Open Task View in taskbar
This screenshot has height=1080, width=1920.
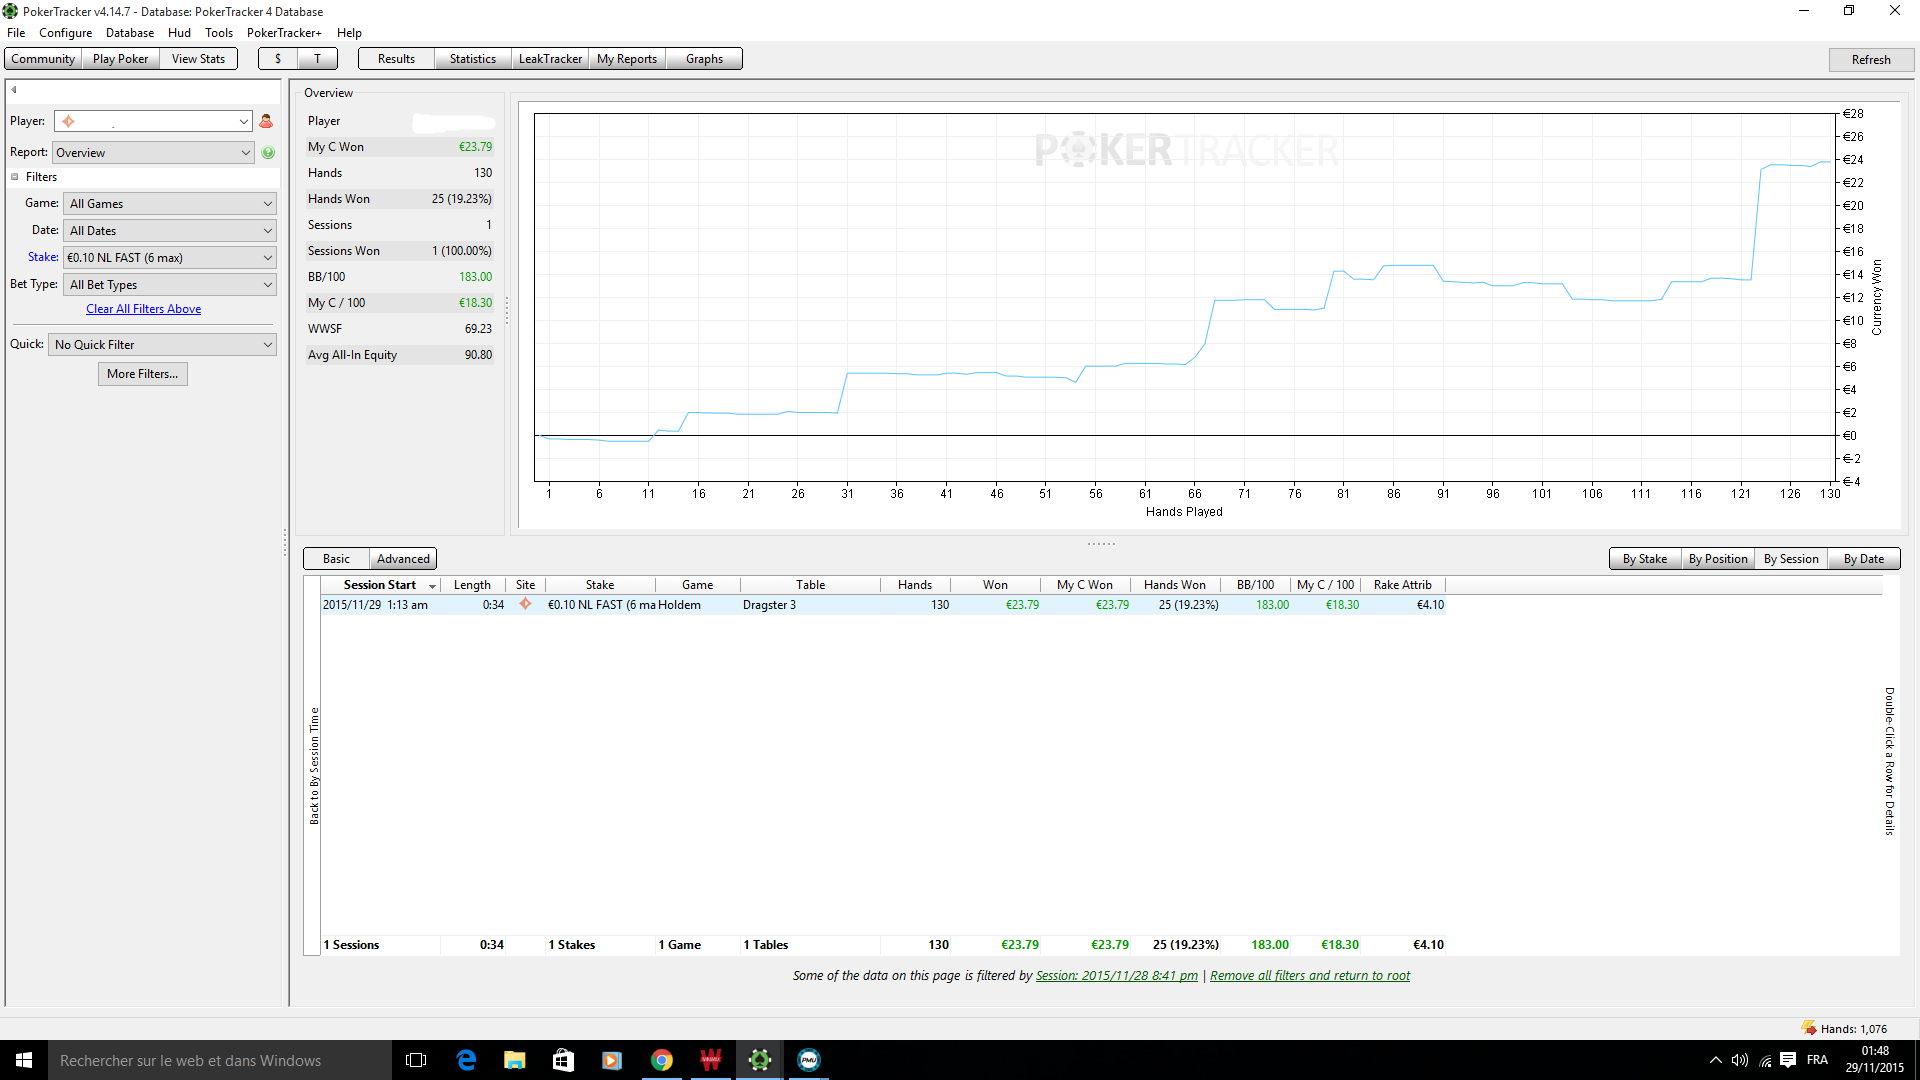tap(416, 1060)
